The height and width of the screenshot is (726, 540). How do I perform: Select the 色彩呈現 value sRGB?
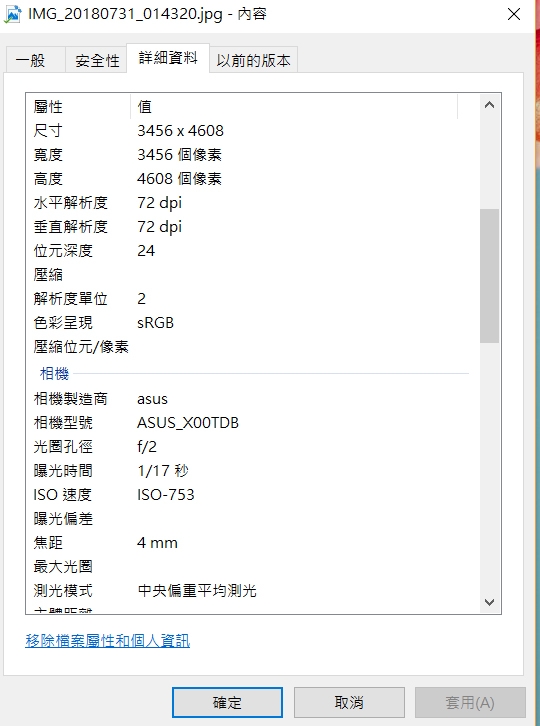(155, 323)
